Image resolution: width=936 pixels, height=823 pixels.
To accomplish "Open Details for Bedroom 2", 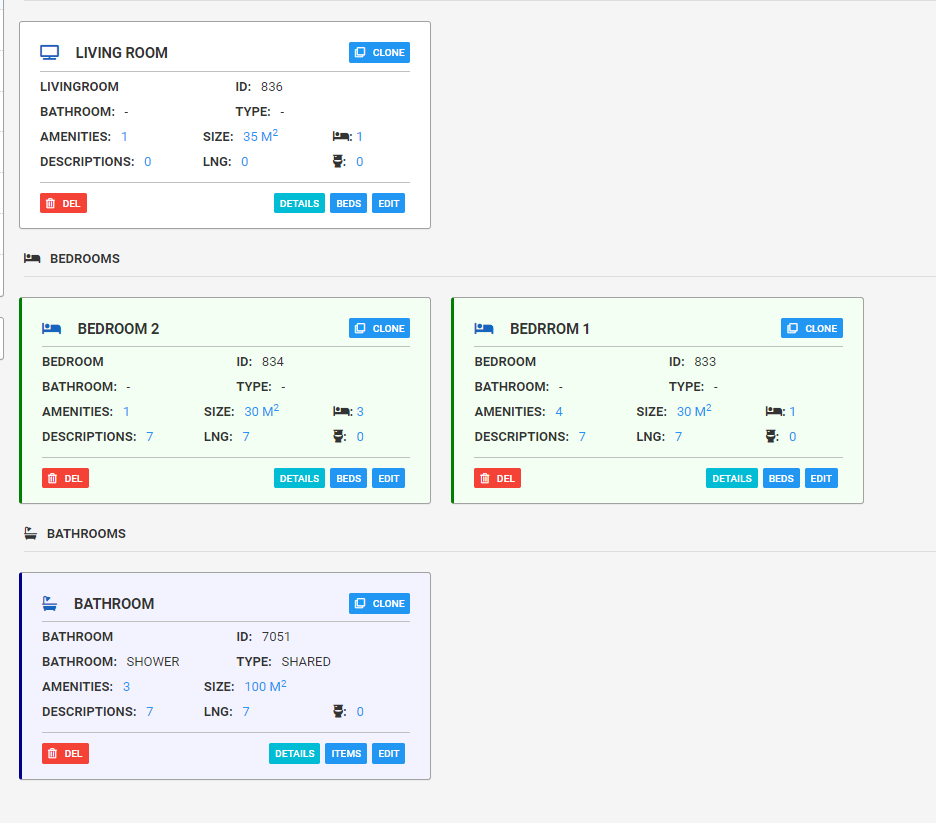I will coord(299,478).
